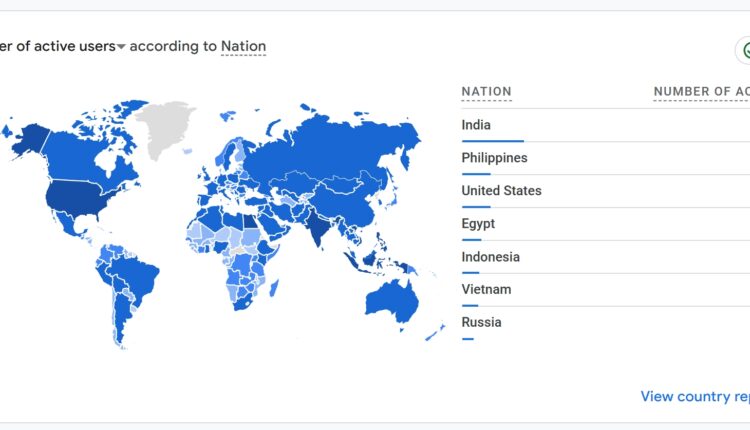Select Vietnam in the nation list
This screenshot has width=750, height=430.
[486, 290]
